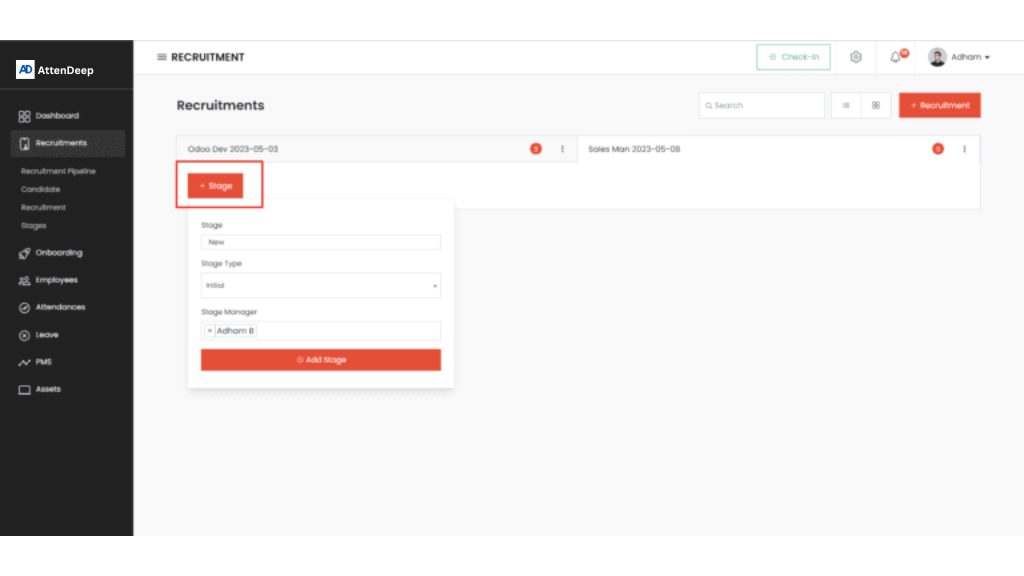Viewport: 1024px width, 576px height.
Task: Open notifications bell icon
Action: click(x=895, y=57)
